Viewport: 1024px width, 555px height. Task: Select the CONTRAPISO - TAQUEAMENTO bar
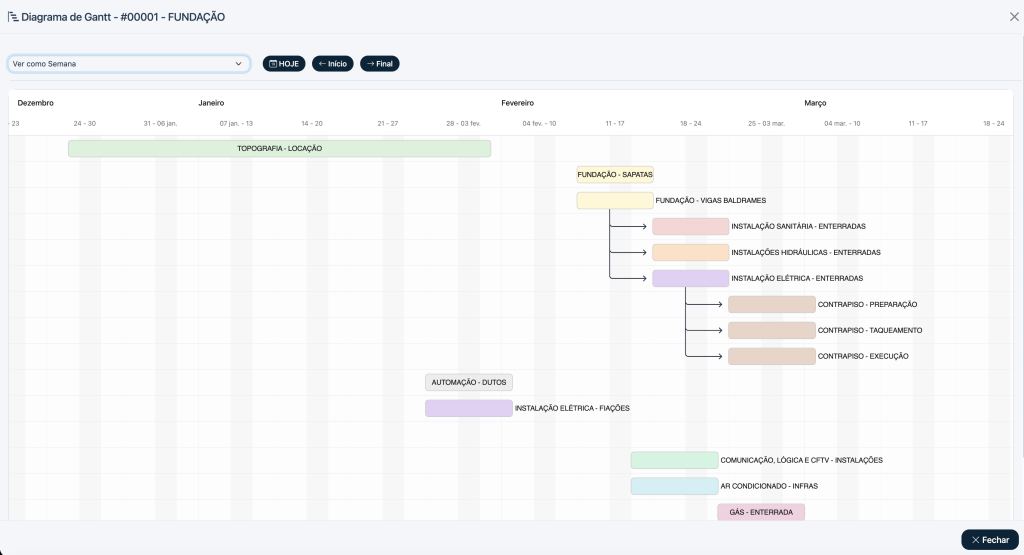coord(772,330)
